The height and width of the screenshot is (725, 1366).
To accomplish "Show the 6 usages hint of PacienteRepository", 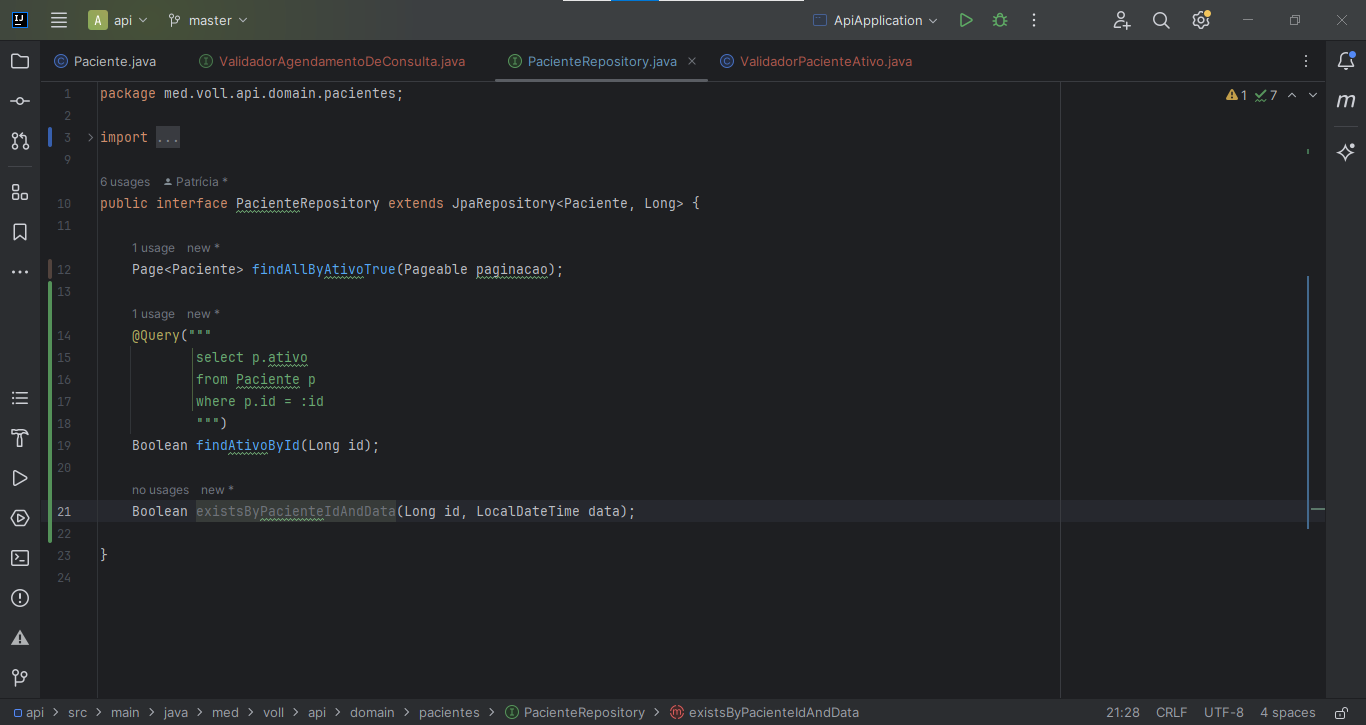I will (x=125, y=182).
